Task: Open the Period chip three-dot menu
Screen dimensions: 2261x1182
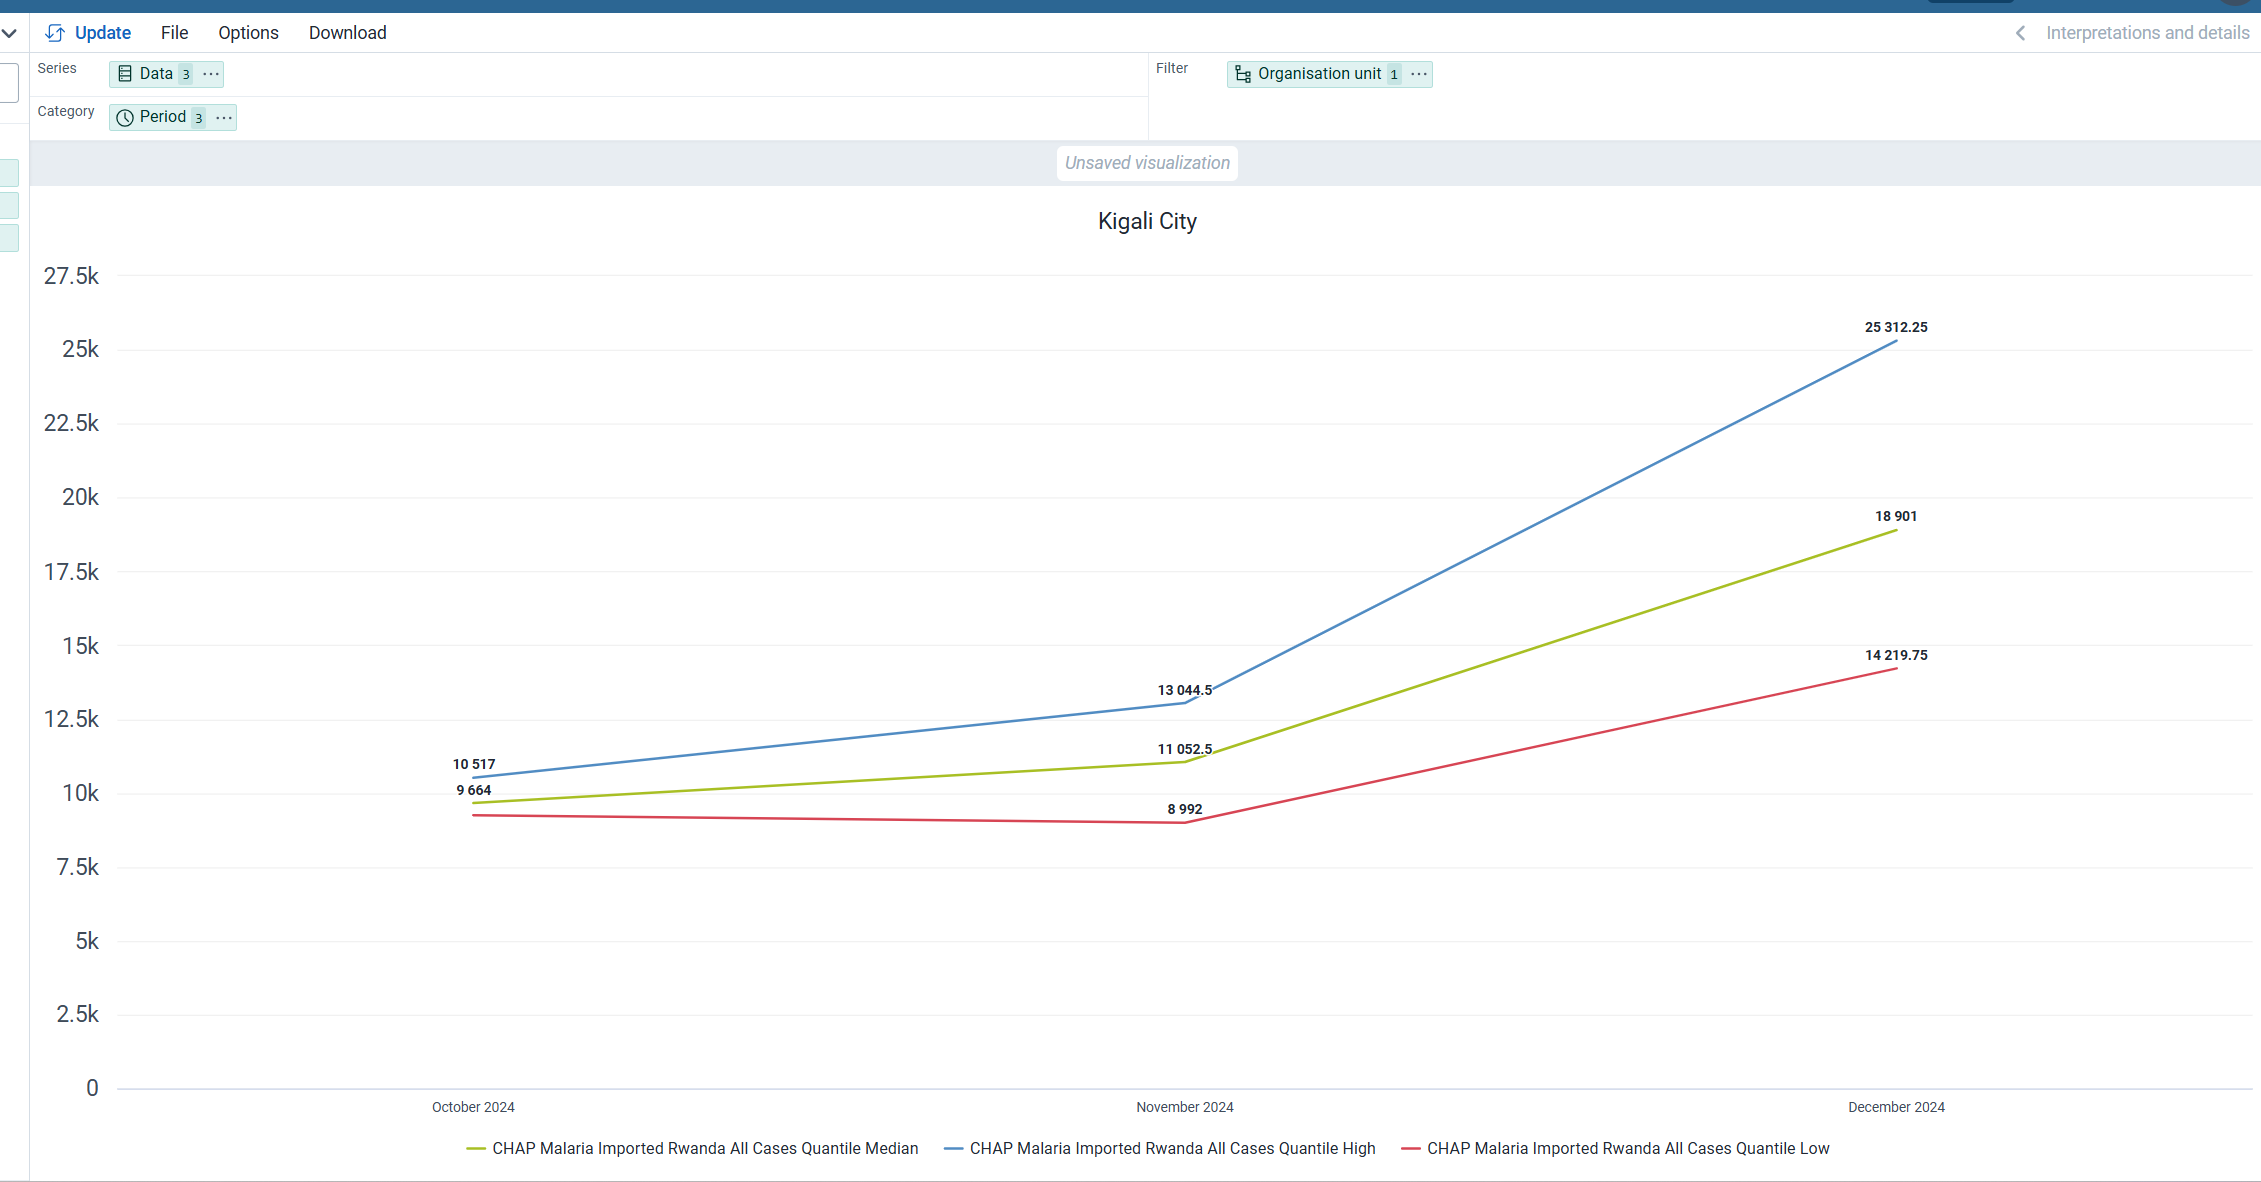Action: pyautogui.click(x=224, y=118)
